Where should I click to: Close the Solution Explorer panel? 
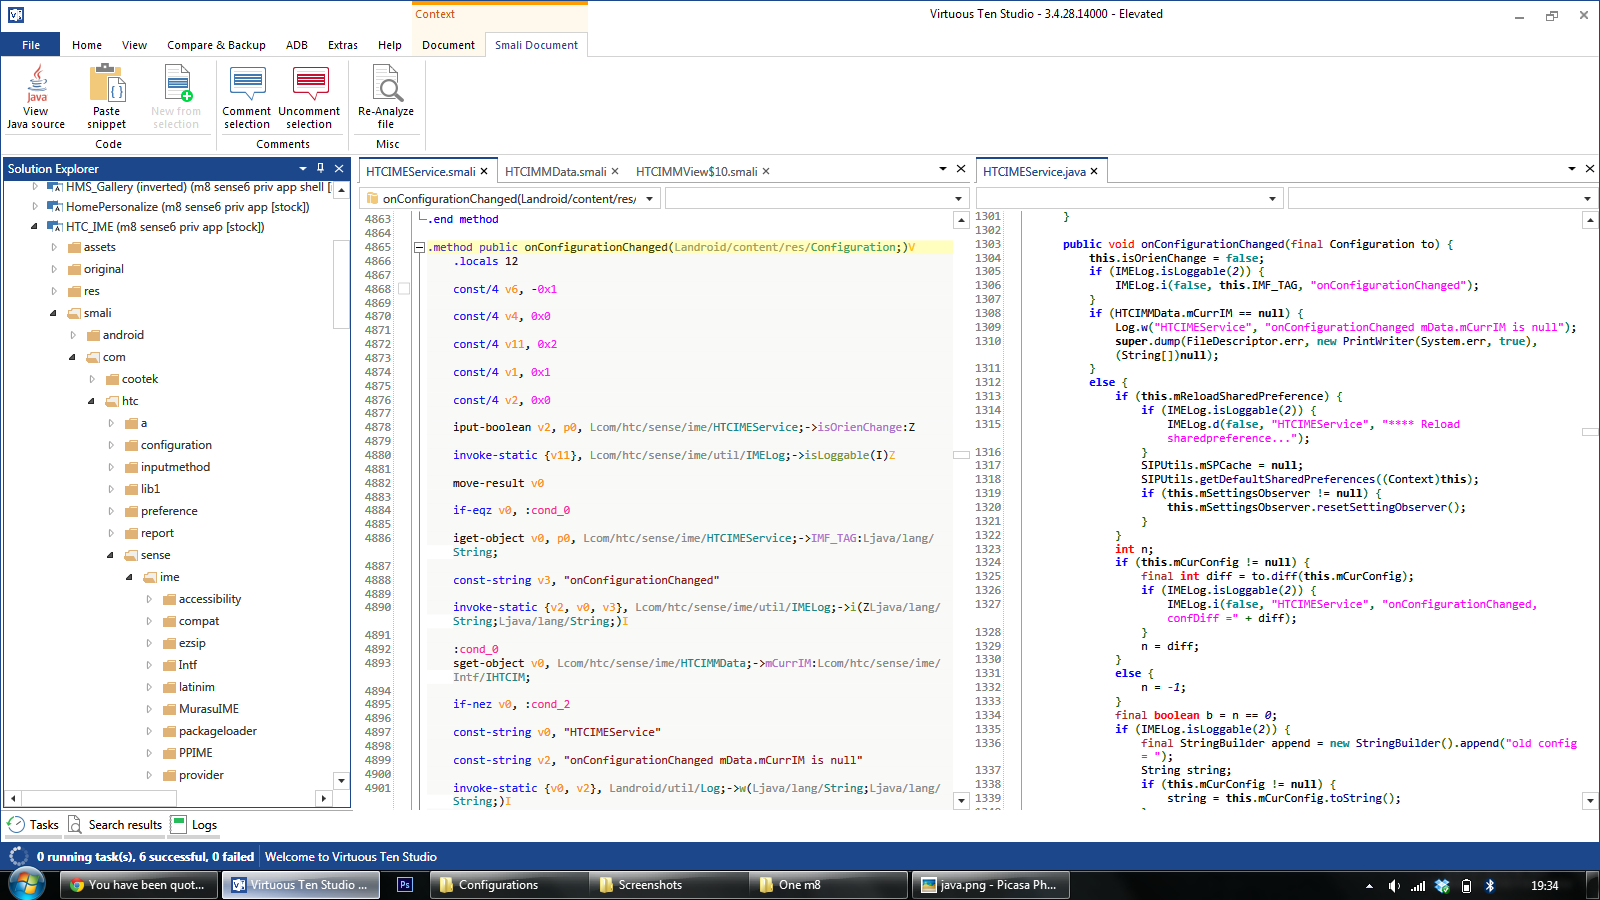click(339, 168)
